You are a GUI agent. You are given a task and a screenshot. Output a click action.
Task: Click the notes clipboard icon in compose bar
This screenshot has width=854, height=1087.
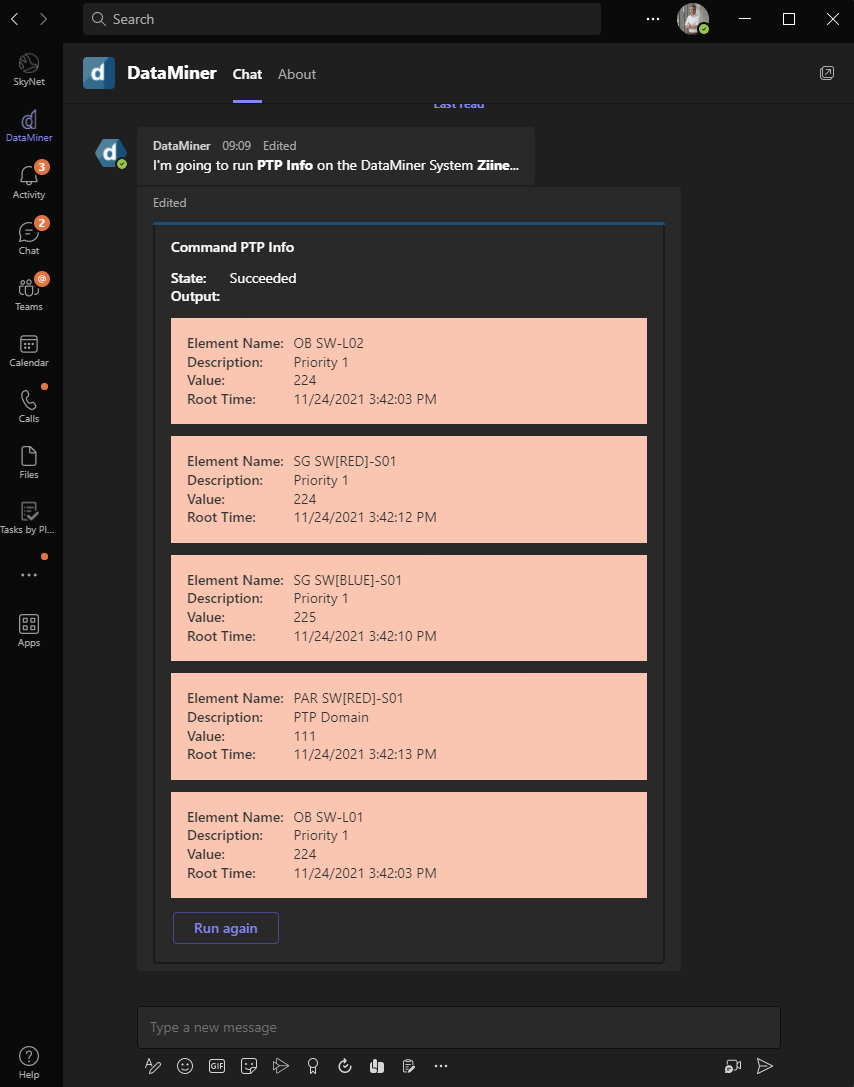pyautogui.click(x=409, y=1066)
